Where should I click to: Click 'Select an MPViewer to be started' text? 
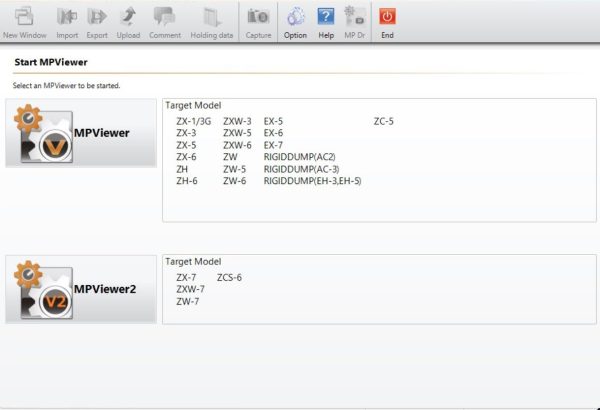click(66, 86)
